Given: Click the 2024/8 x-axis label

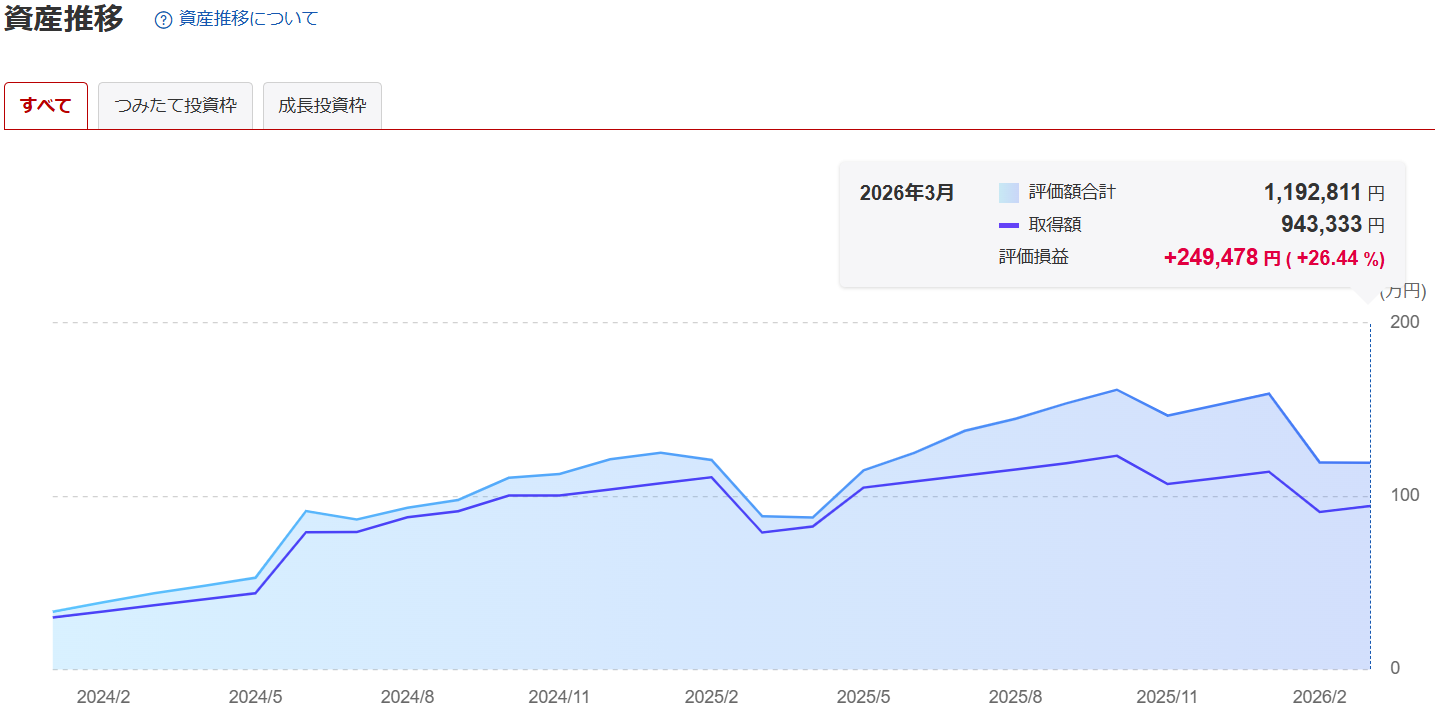Looking at the screenshot, I should click(407, 696).
